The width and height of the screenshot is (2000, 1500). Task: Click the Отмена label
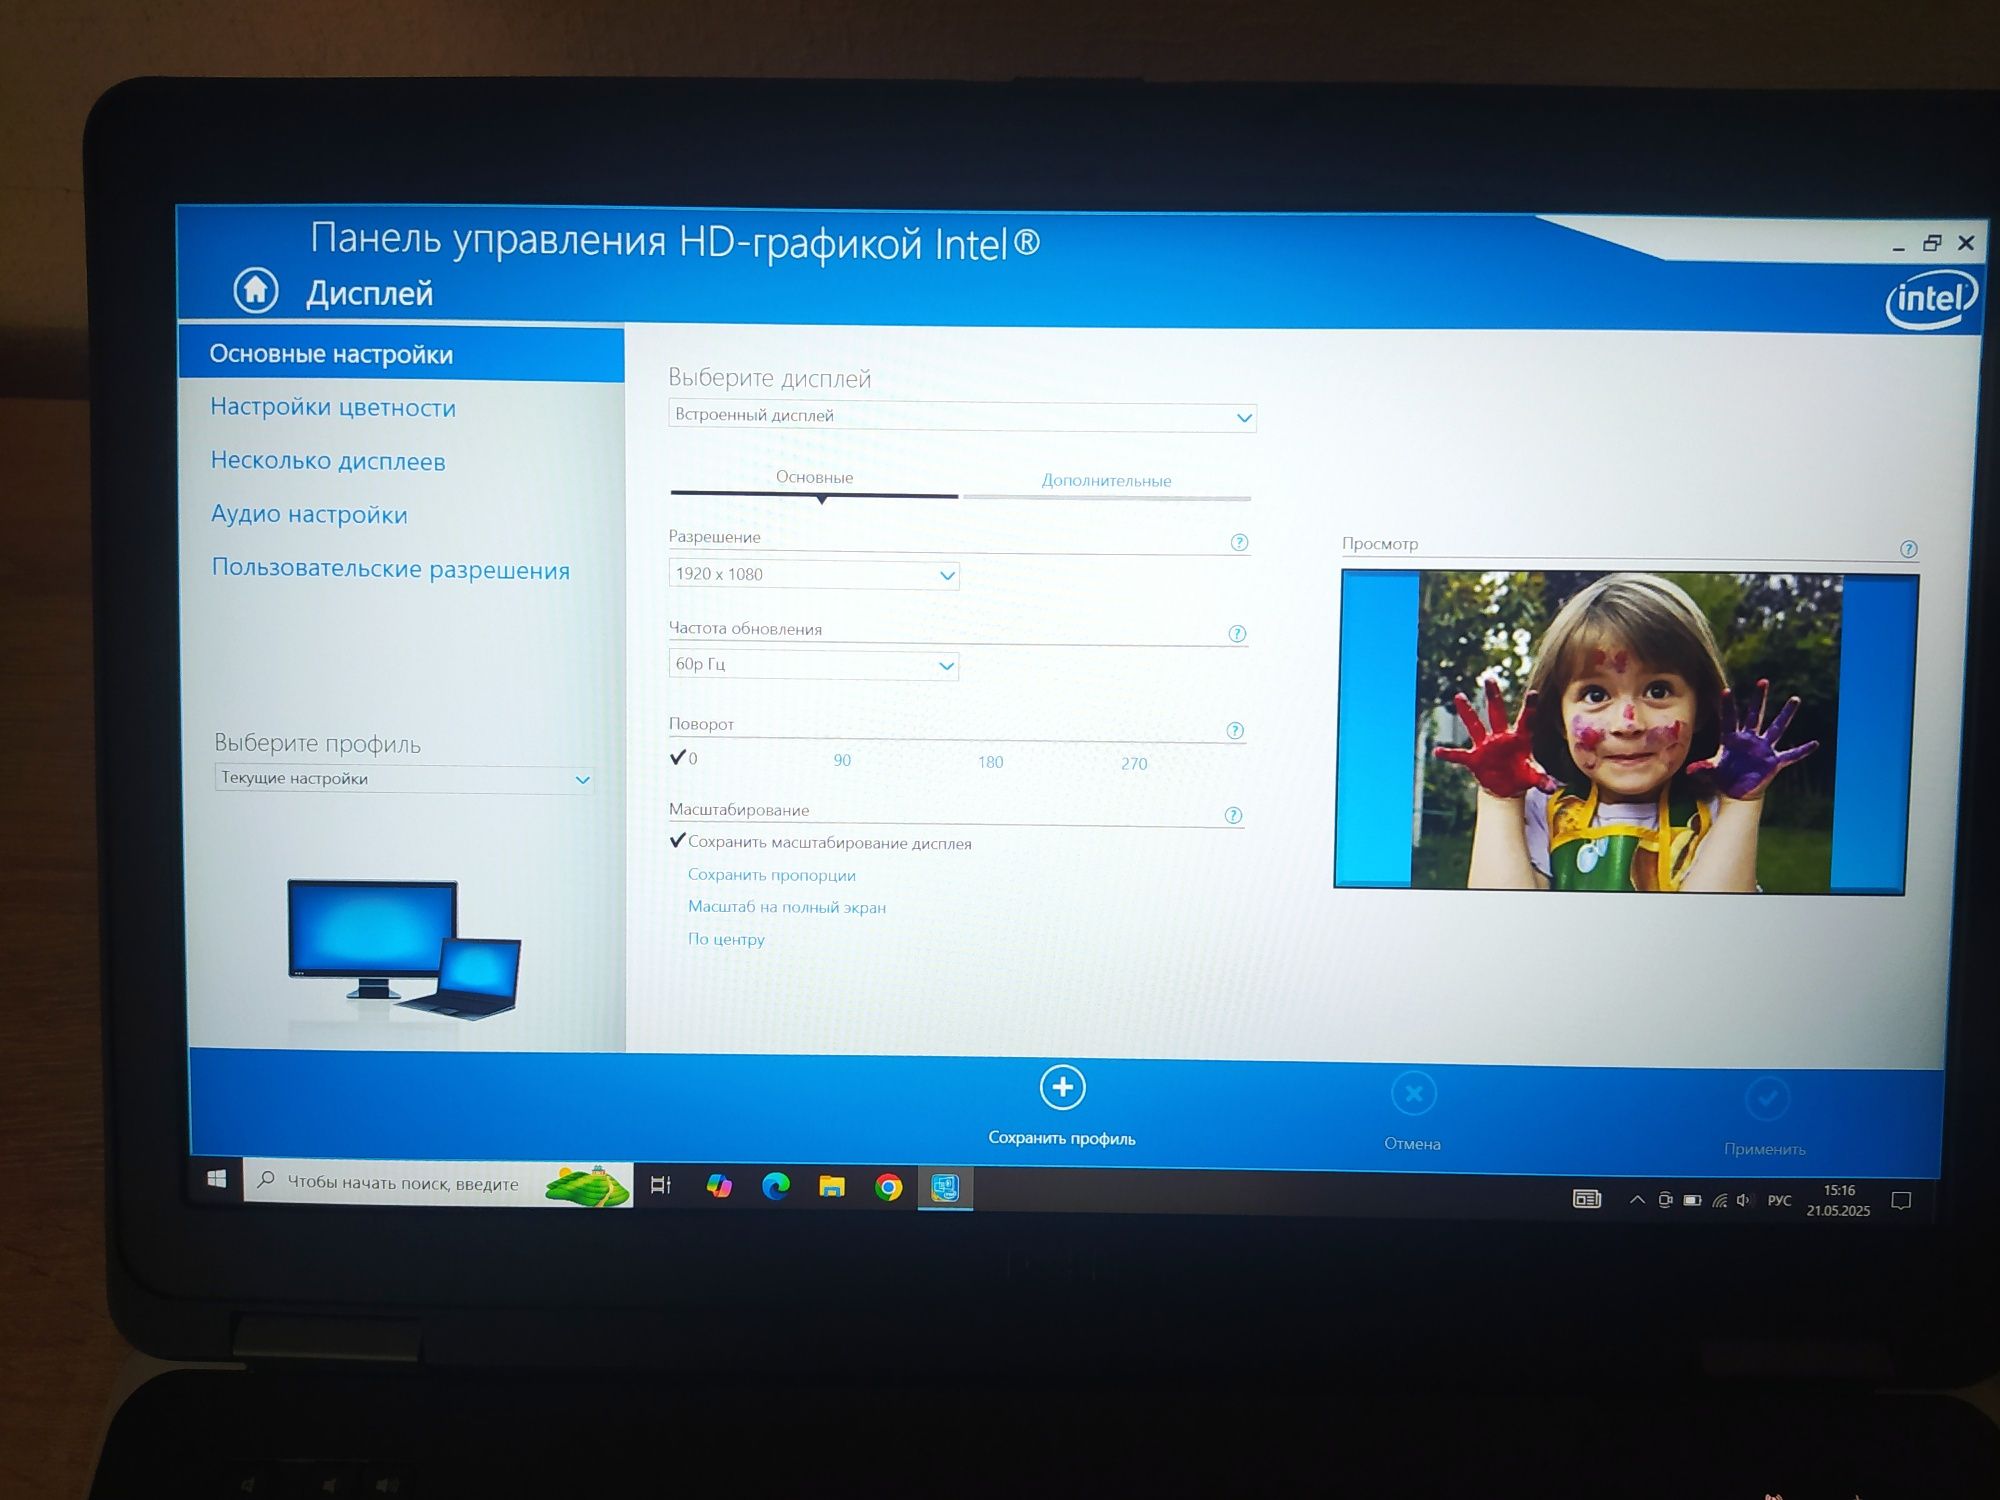(x=1412, y=1143)
